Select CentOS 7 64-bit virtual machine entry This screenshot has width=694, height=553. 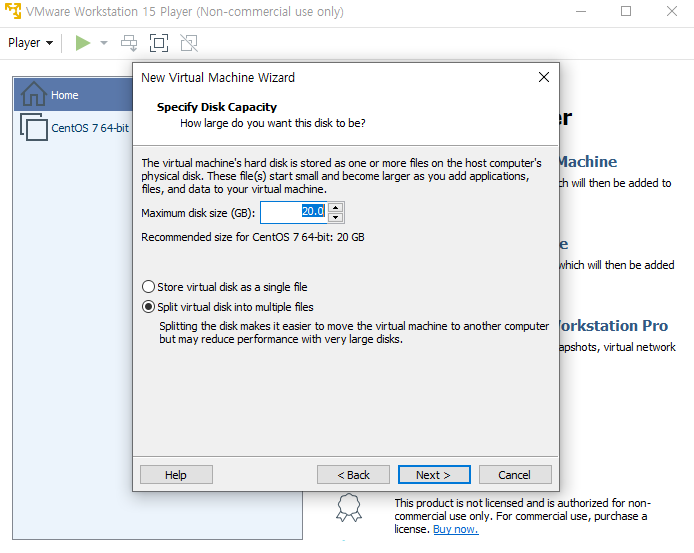(74, 128)
